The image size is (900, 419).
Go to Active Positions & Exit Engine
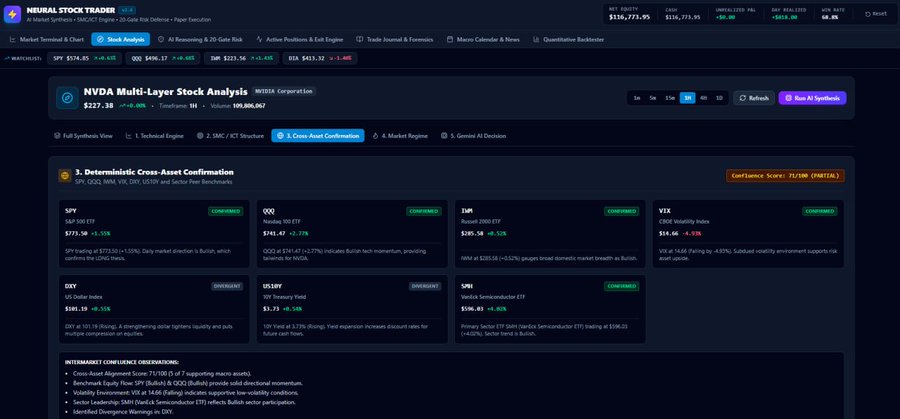point(300,40)
